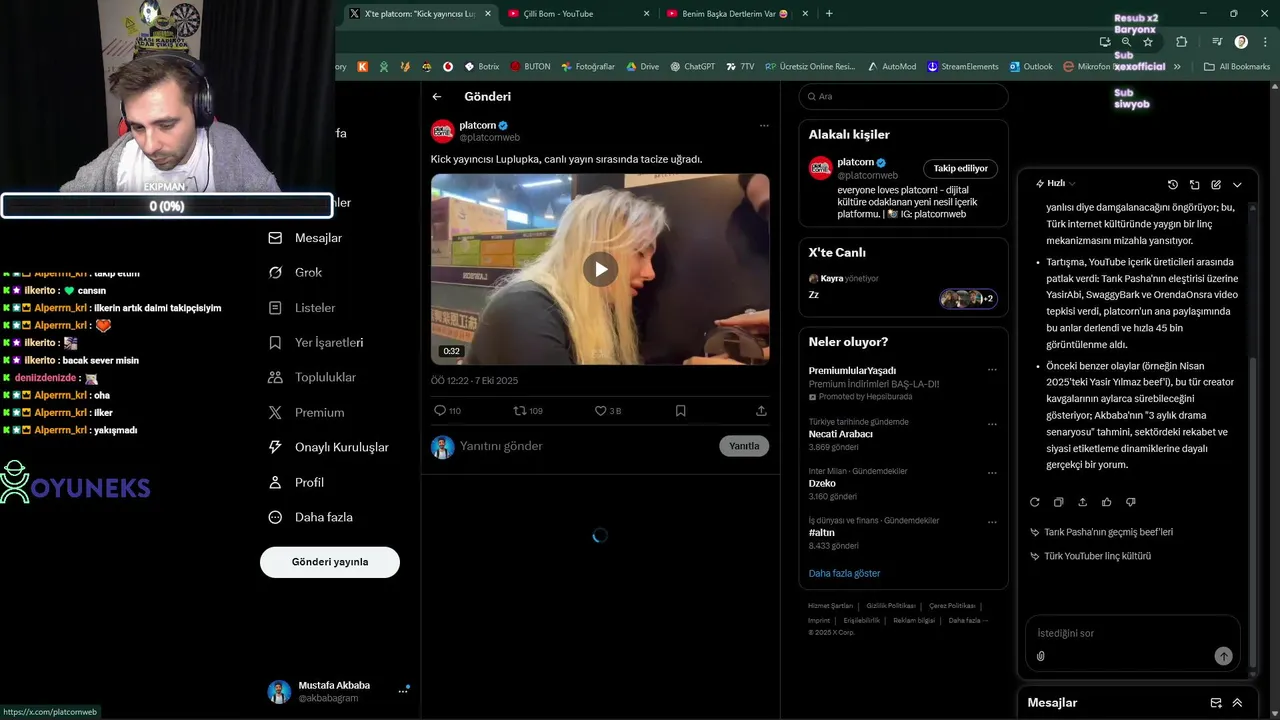Open the reply icon with 110 comments
Screen dimensions: 1280x720
(x=439, y=411)
